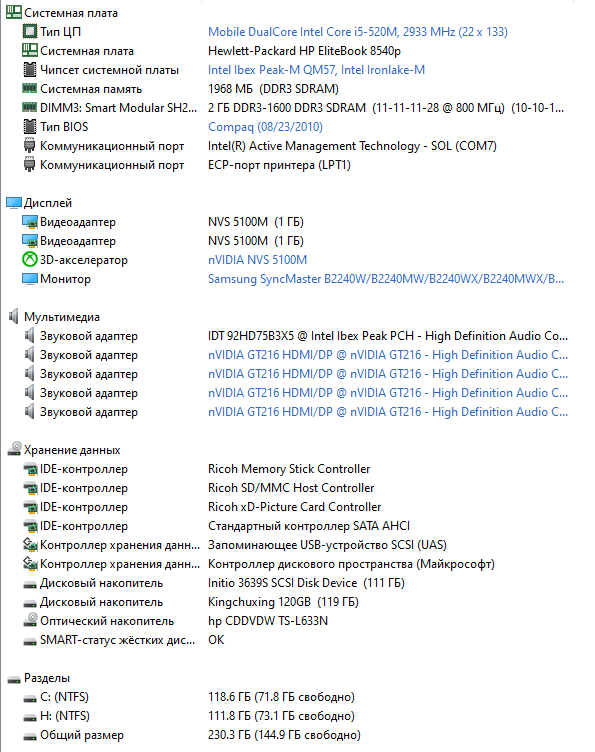
Task: Click the Системная плата section header icon
Action: [x=14, y=12]
